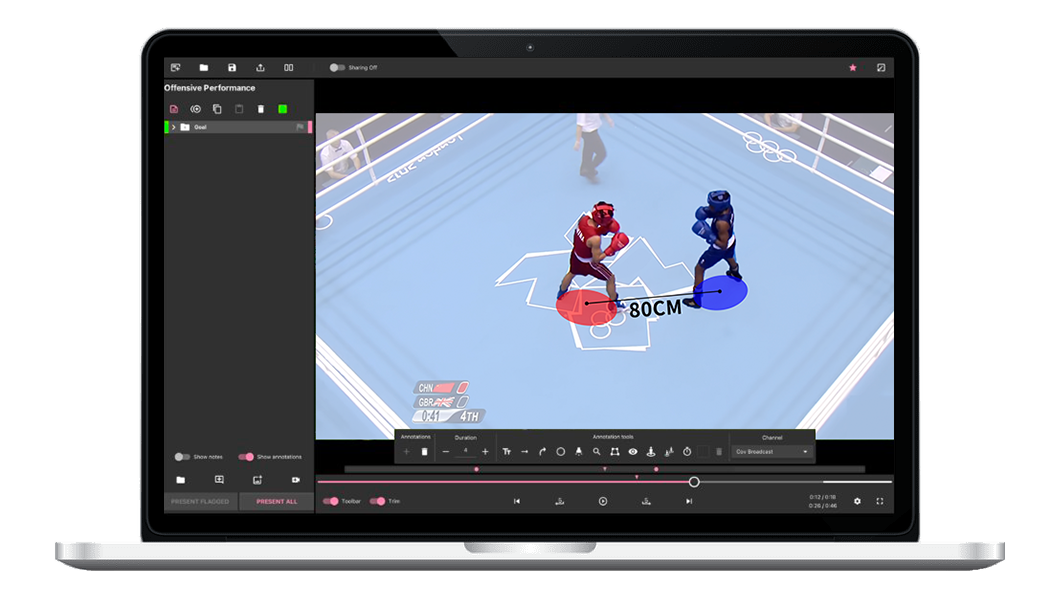Select the text annotation tool
The height and width of the screenshot is (596, 1045).
tap(506, 452)
